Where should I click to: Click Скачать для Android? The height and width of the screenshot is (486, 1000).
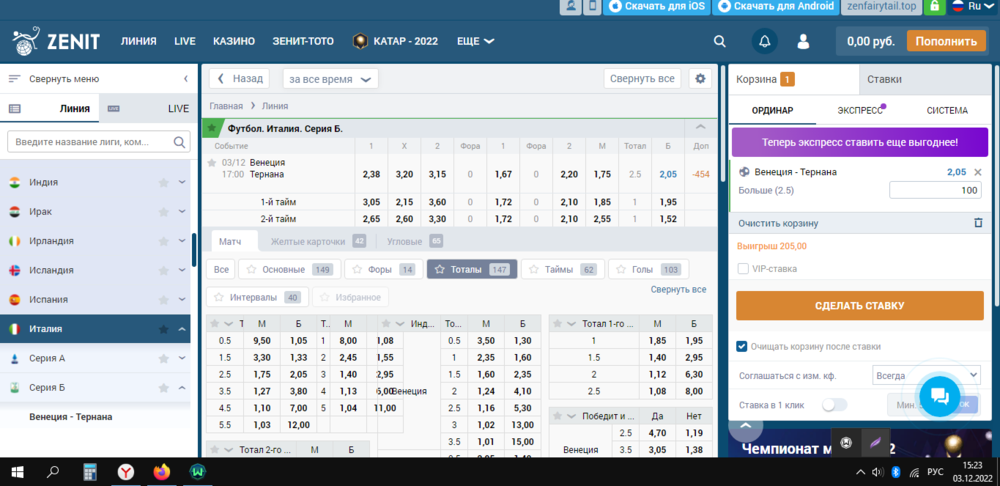774,6
